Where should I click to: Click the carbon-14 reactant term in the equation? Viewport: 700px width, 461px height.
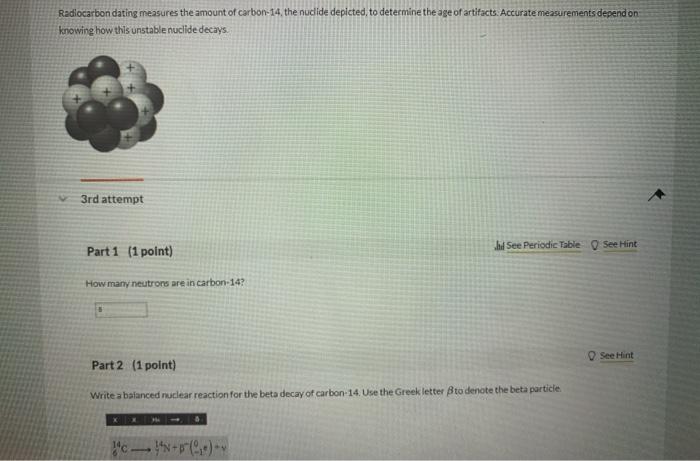pyautogui.click(x=120, y=448)
